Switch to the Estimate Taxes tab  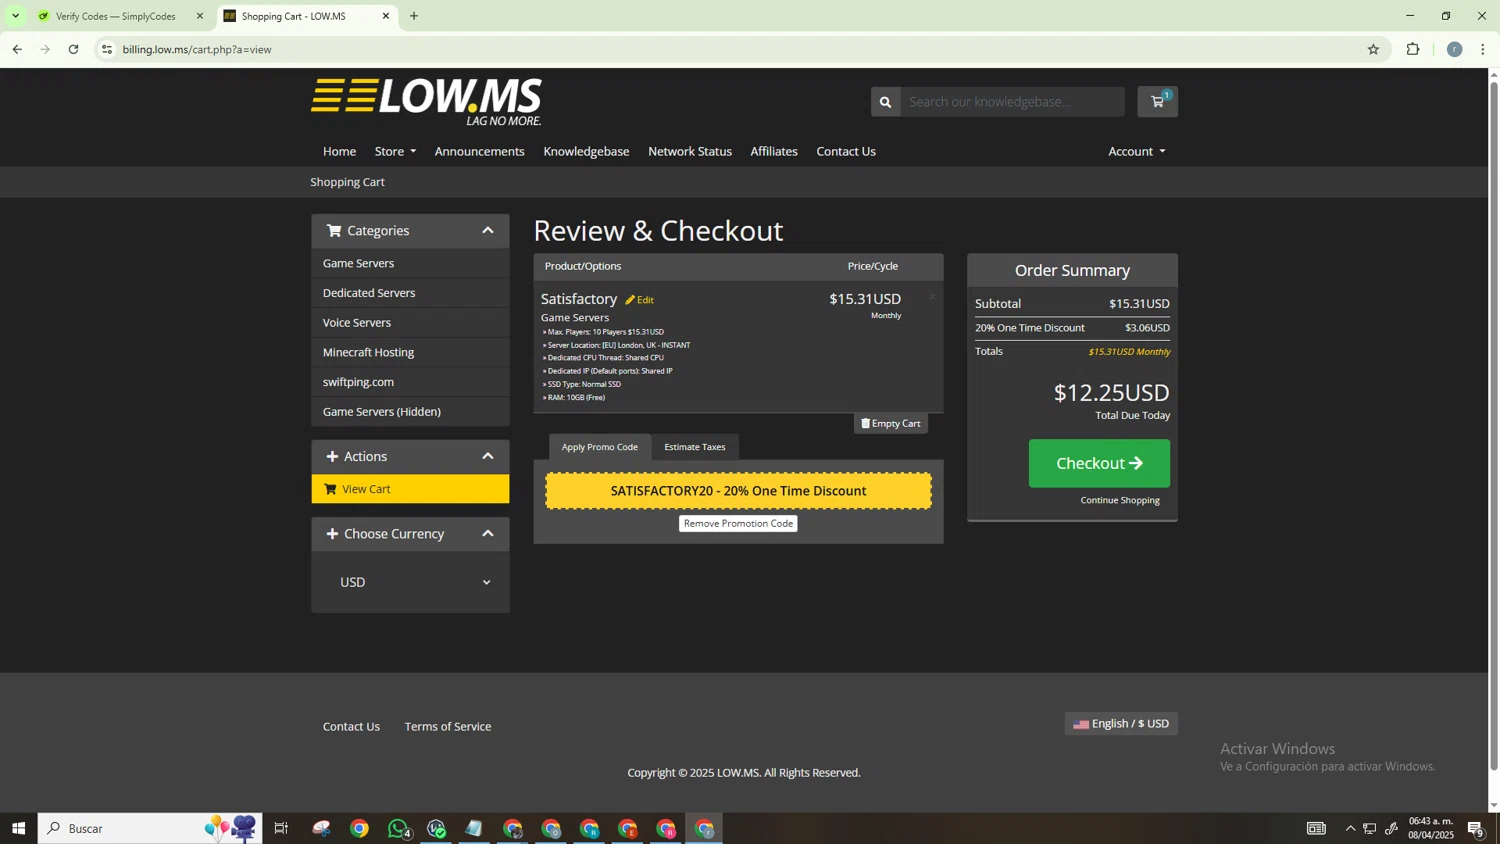(695, 447)
